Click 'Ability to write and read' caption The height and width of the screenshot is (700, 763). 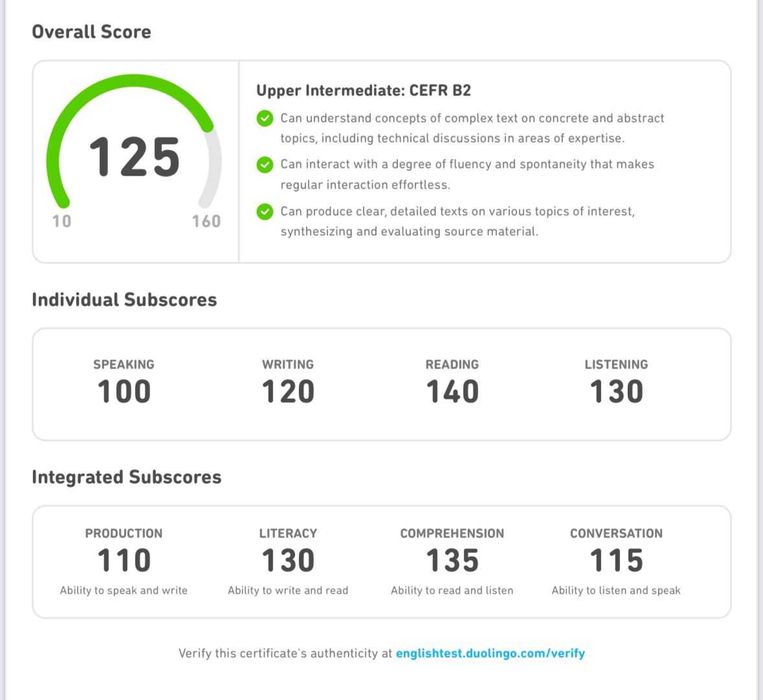[288, 591]
